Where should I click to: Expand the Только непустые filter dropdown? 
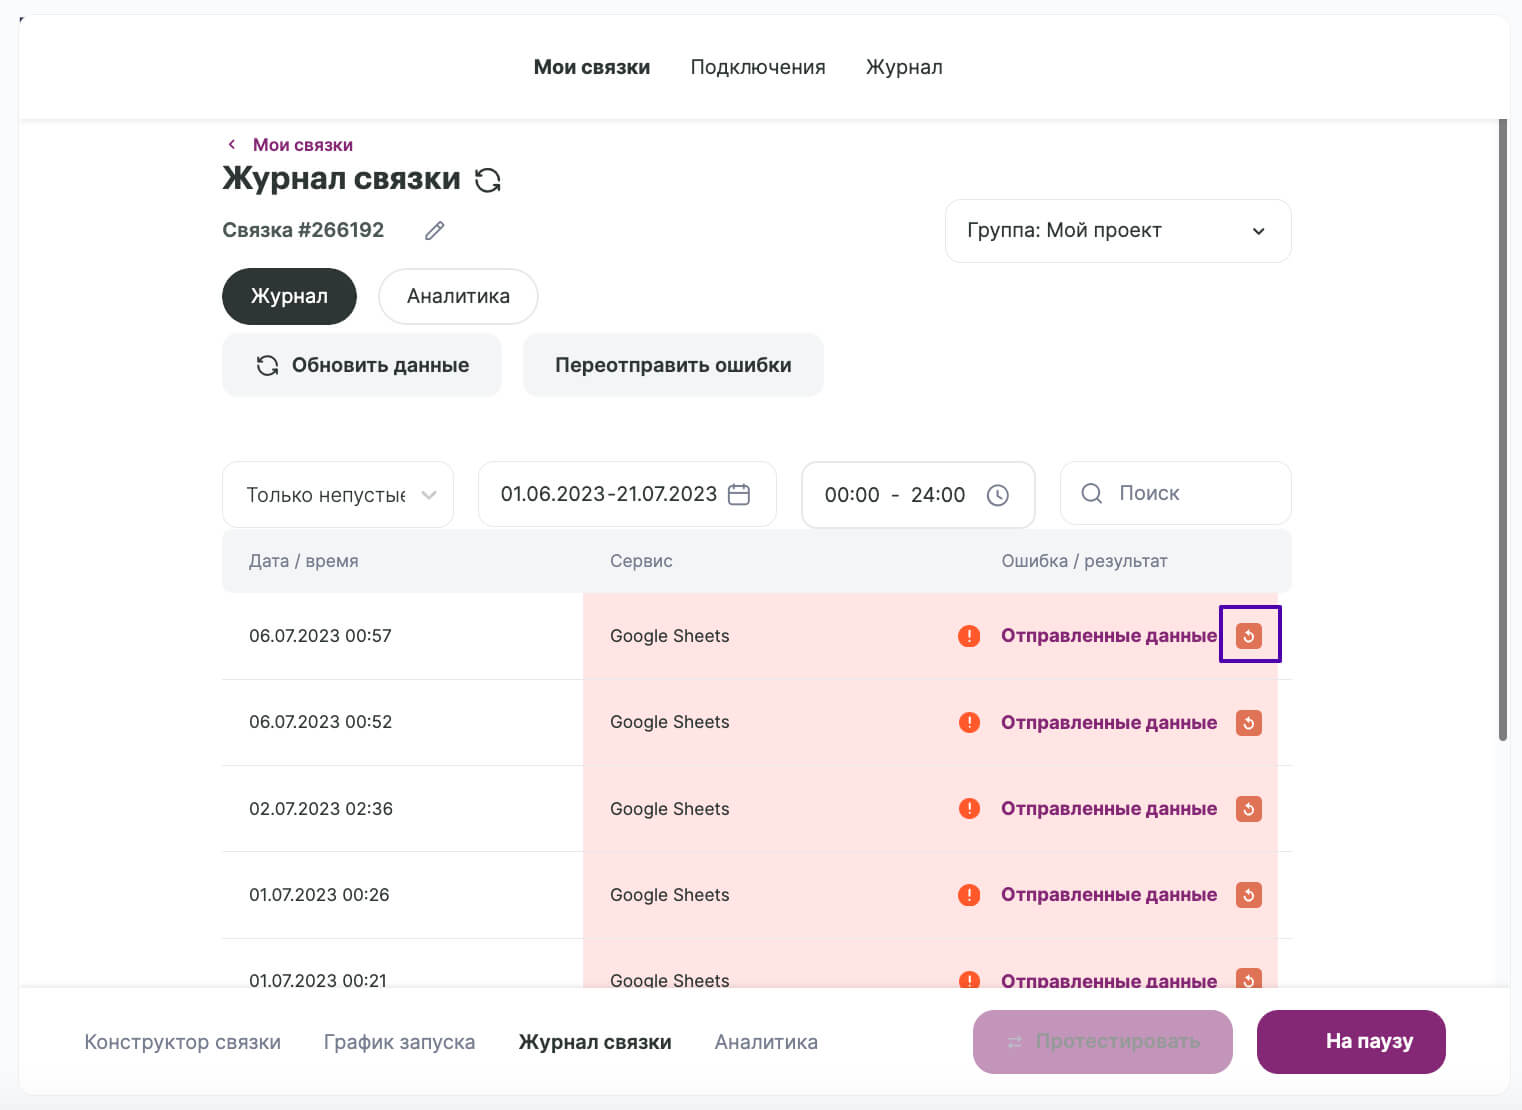pyautogui.click(x=338, y=494)
